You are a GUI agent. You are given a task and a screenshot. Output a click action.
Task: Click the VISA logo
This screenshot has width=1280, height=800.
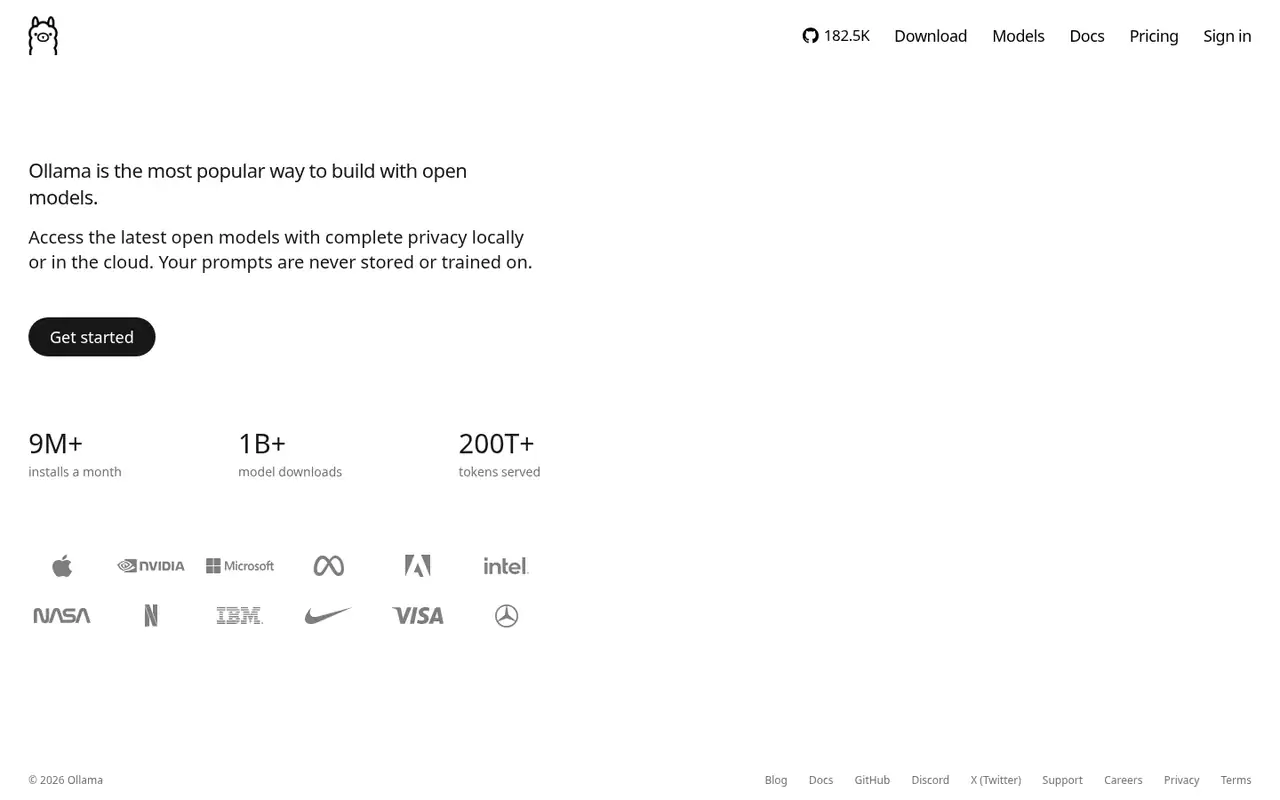(418, 616)
